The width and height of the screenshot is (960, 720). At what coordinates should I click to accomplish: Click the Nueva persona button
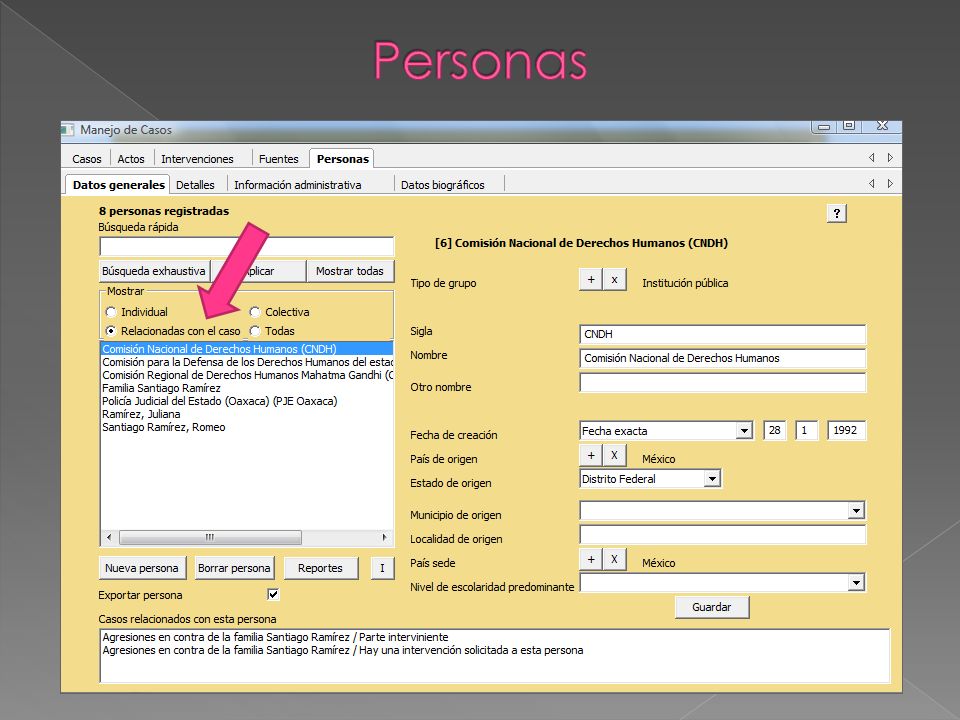pos(141,568)
